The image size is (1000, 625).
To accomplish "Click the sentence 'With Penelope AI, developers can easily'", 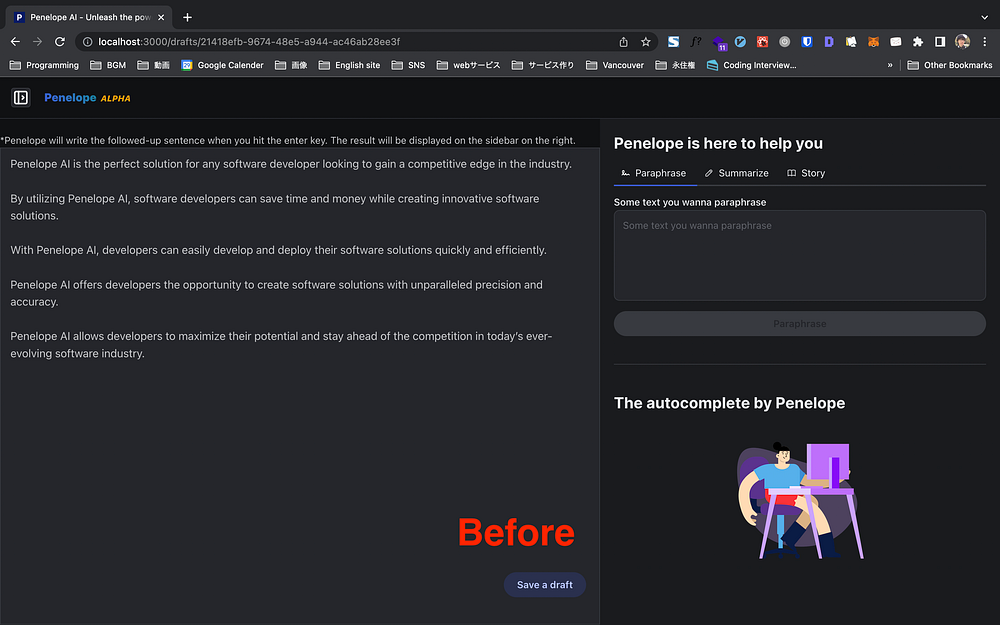I will pyautogui.click(x=279, y=250).
